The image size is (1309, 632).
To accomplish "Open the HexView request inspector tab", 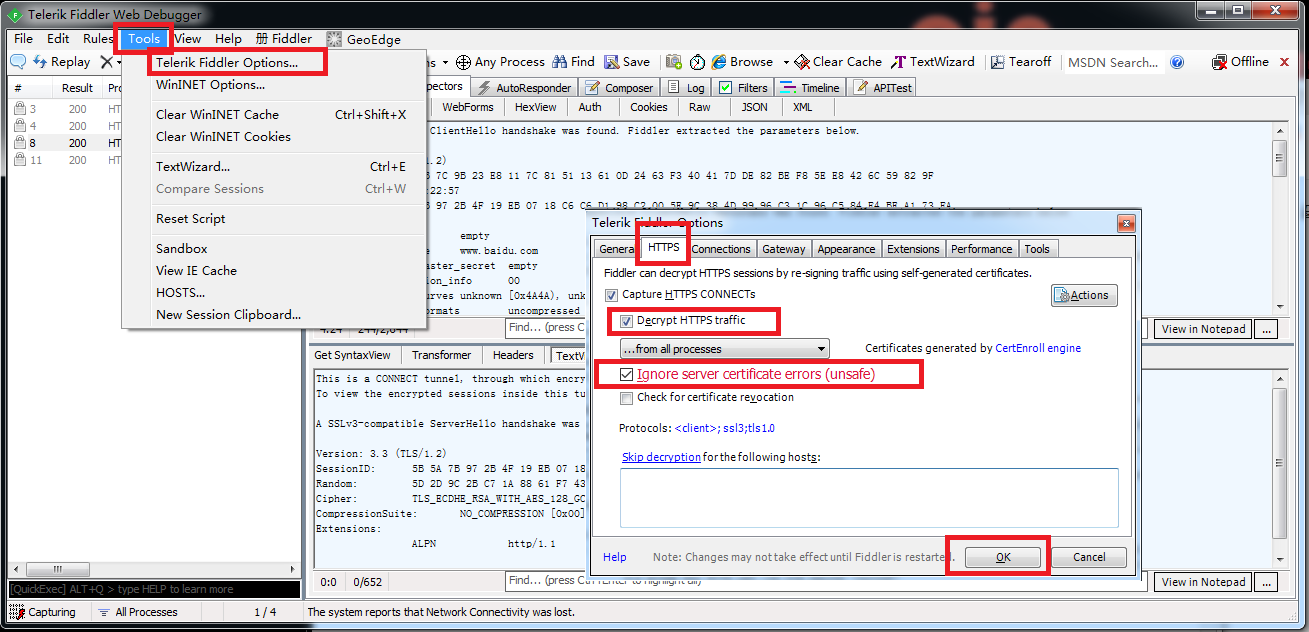I will pos(536,107).
